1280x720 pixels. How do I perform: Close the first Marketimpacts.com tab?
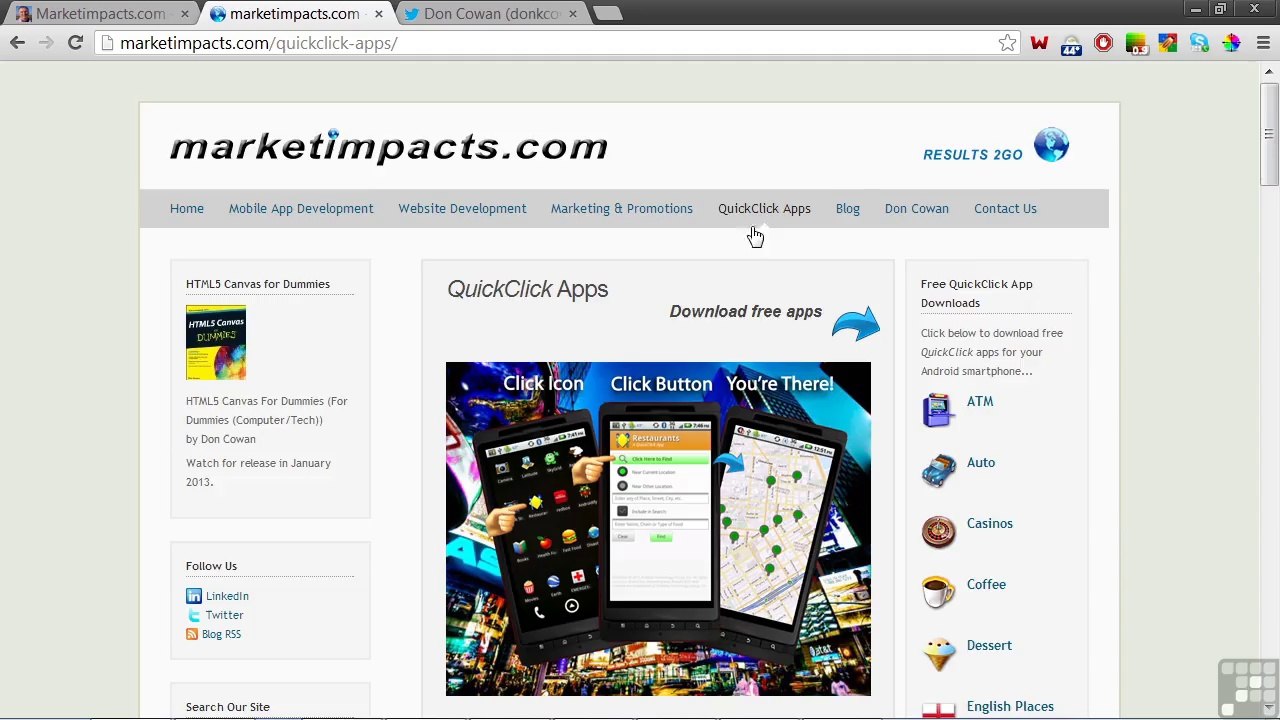tap(185, 14)
